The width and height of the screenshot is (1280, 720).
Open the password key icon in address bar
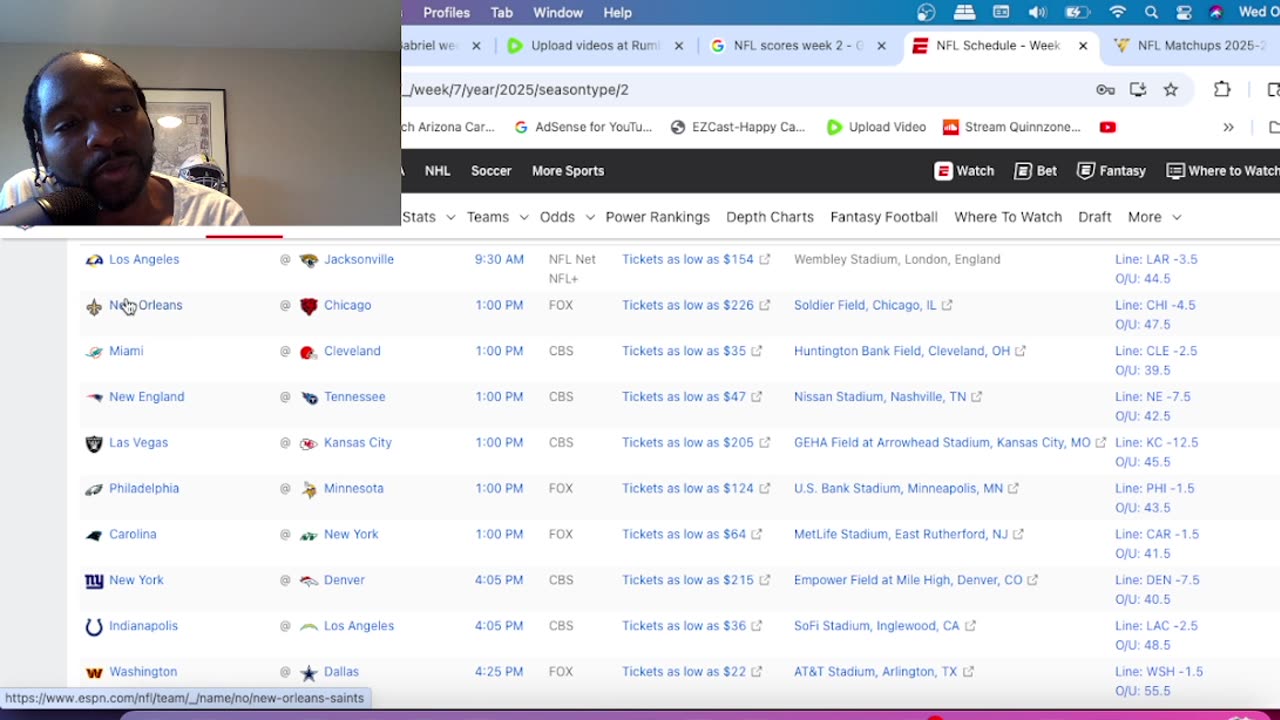tap(1105, 89)
